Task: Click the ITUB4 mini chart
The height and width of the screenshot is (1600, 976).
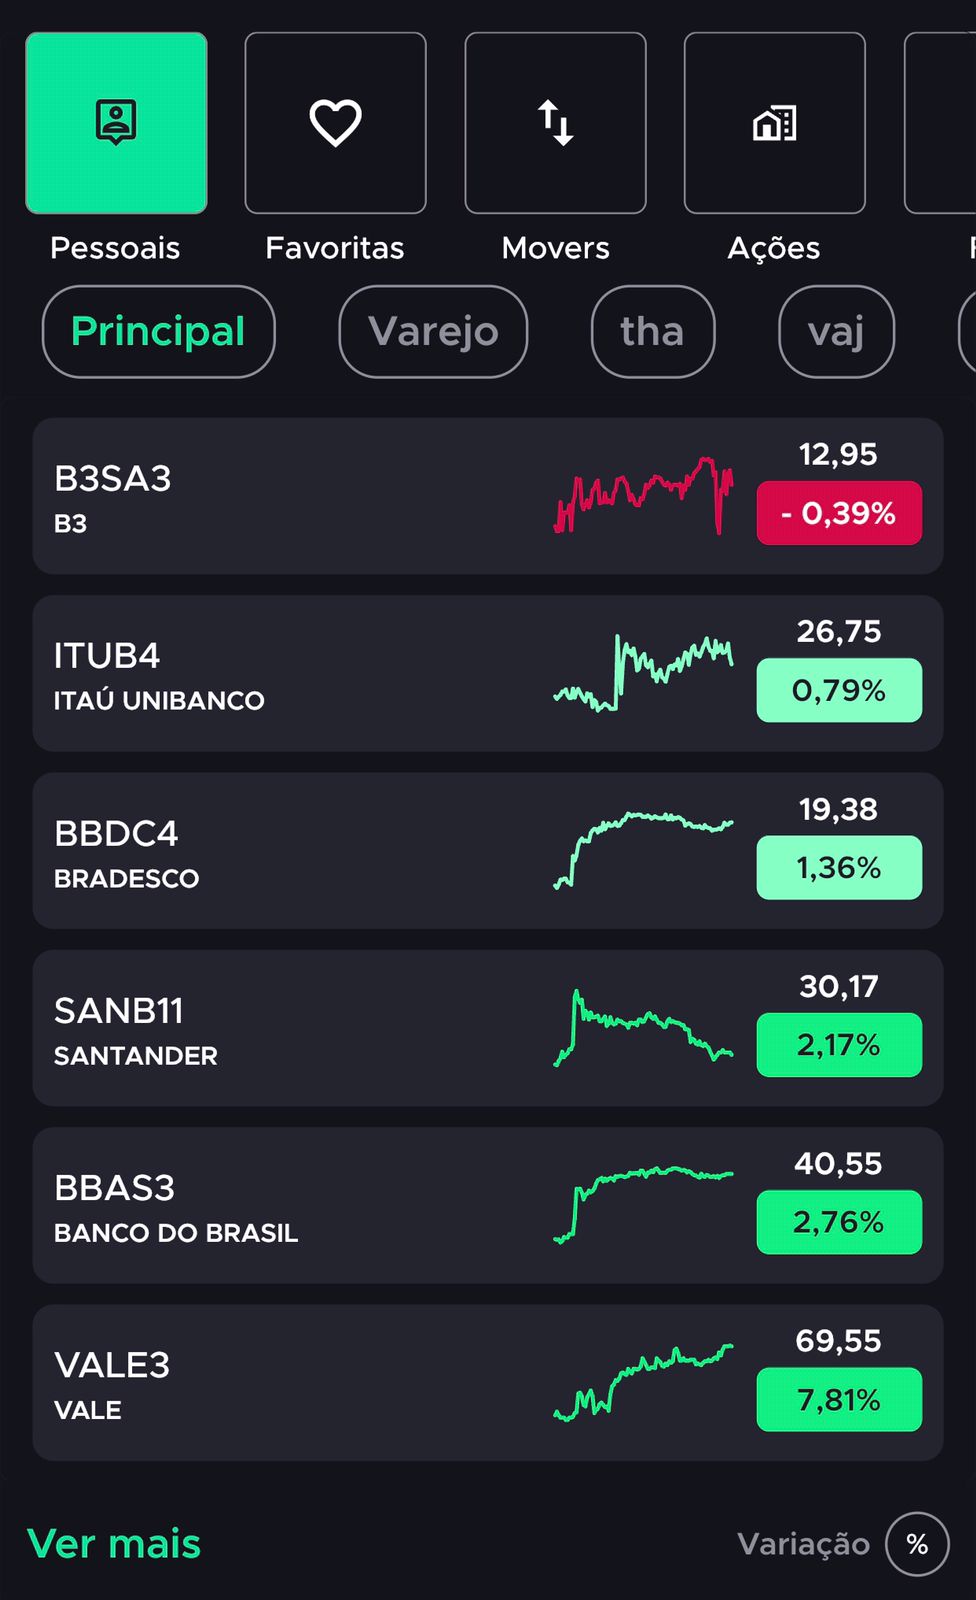Action: 643,673
